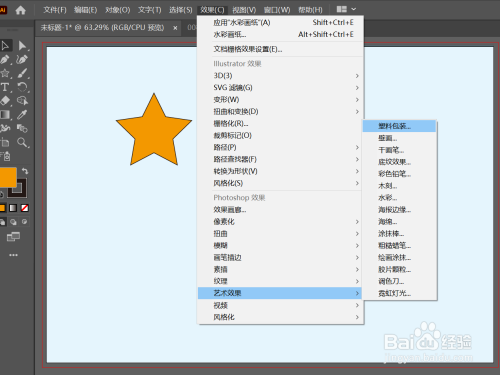The height and width of the screenshot is (375, 500).
Task: Select the Eyedropper tool
Action: pyautogui.click(x=22, y=115)
